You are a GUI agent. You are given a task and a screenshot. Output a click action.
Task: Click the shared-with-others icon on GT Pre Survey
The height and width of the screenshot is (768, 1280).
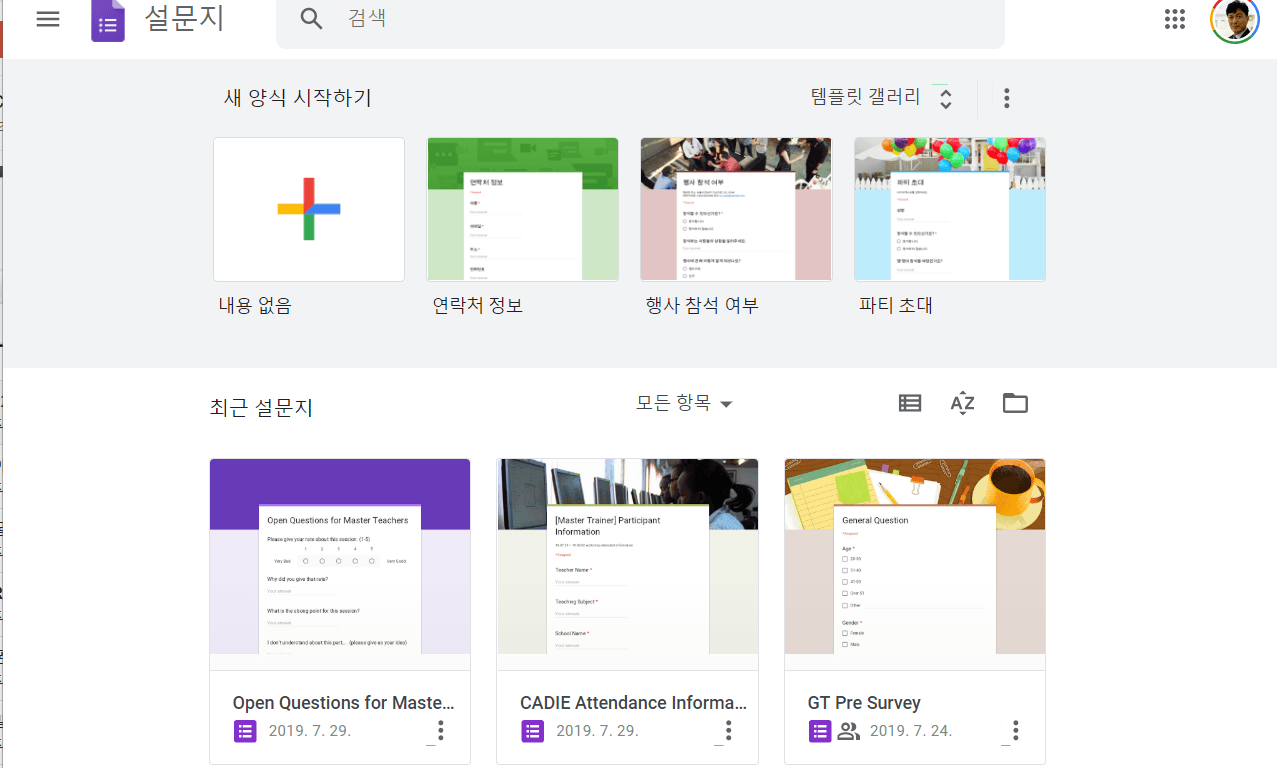point(848,731)
